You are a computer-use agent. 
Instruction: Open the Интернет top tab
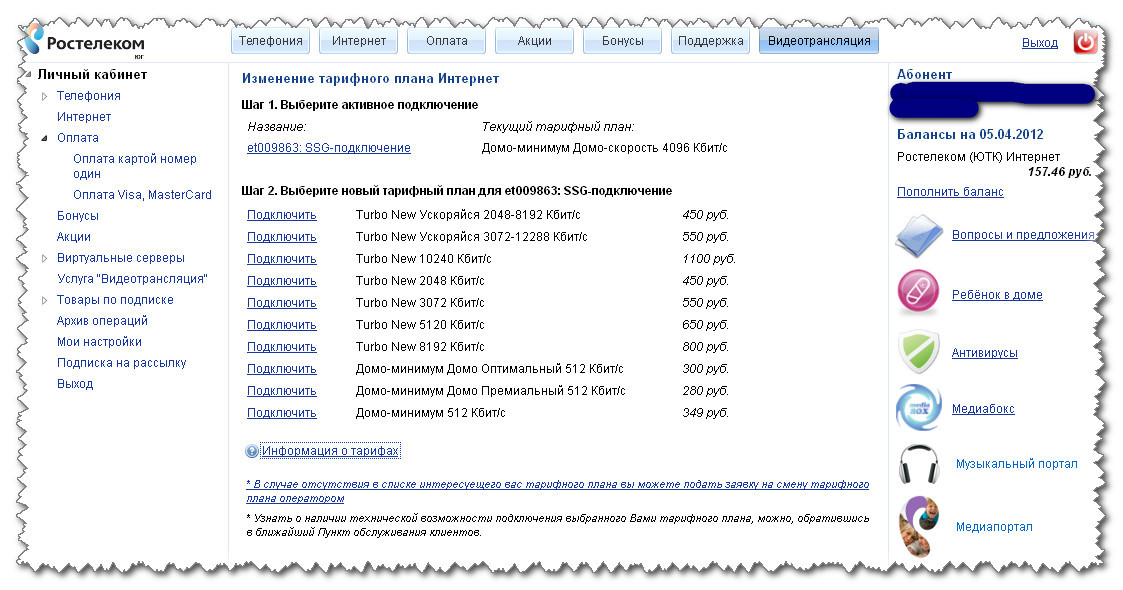[x=359, y=41]
